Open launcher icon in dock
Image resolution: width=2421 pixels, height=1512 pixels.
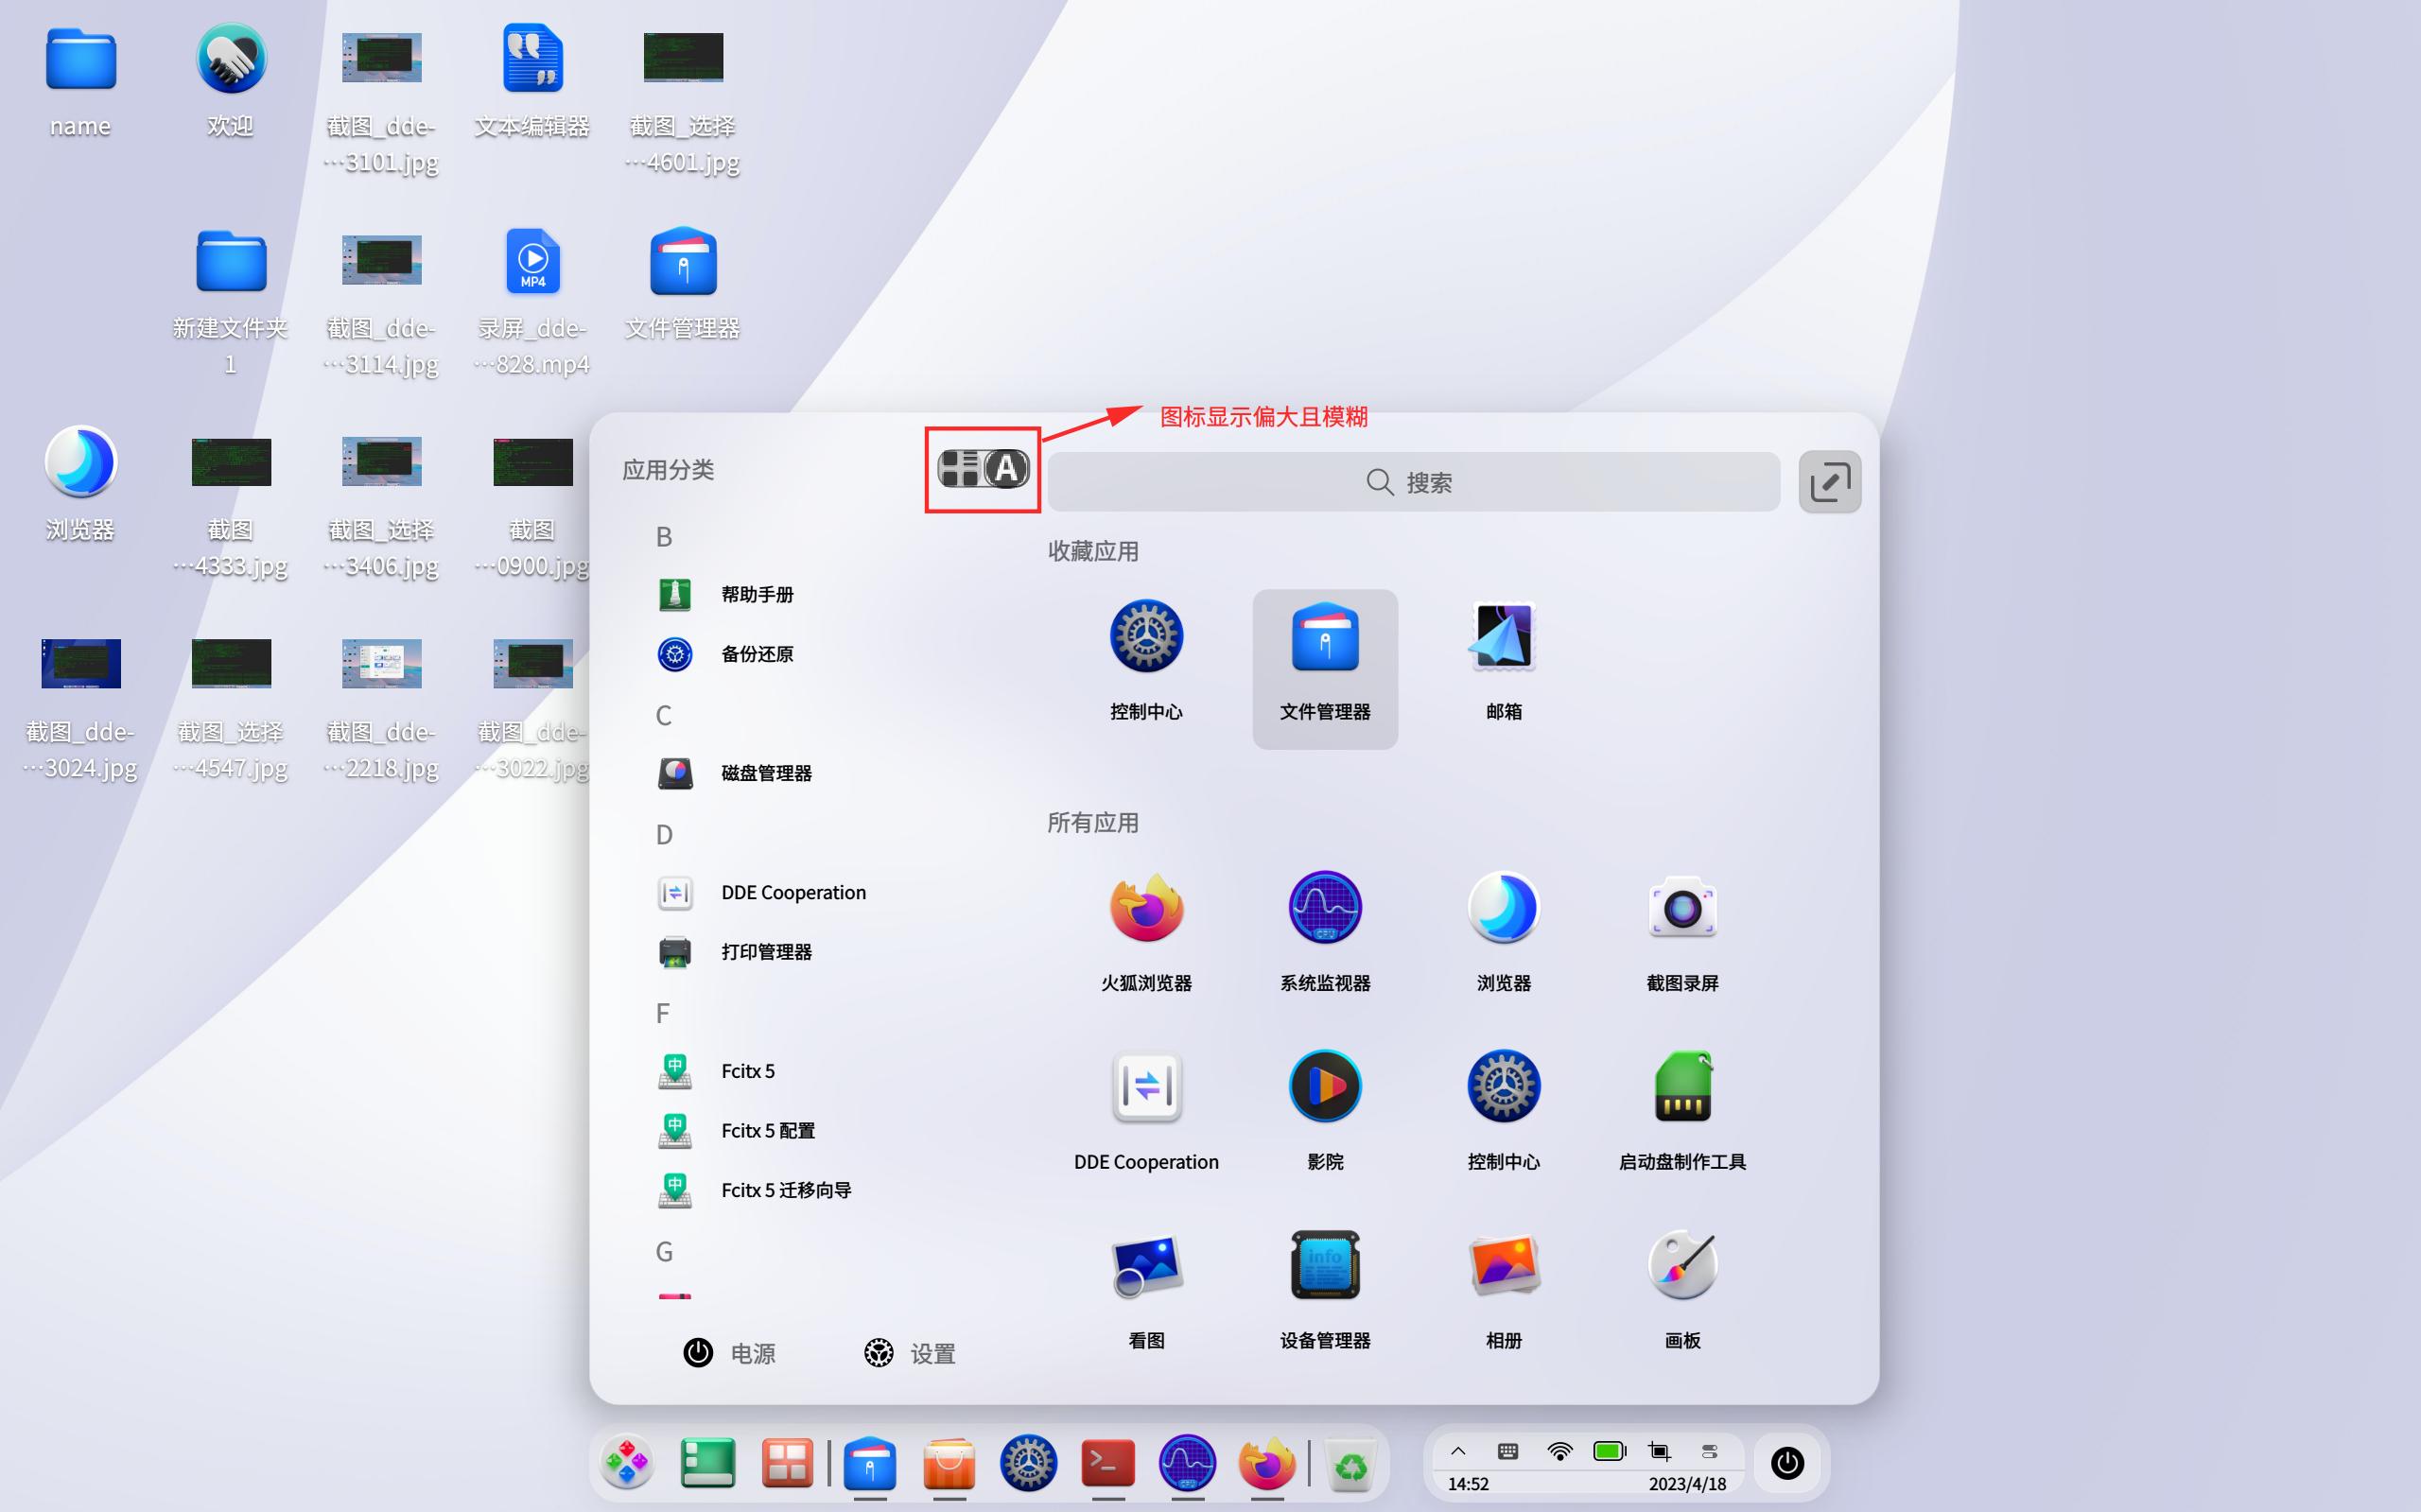[627, 1464]
